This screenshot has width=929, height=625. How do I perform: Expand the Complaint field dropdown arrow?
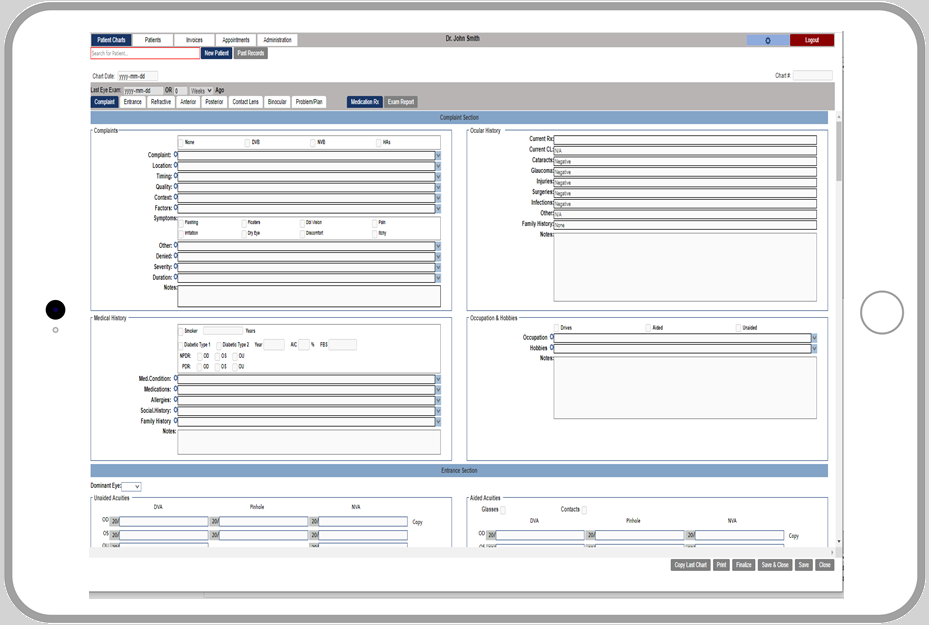[x=437, y=155]
